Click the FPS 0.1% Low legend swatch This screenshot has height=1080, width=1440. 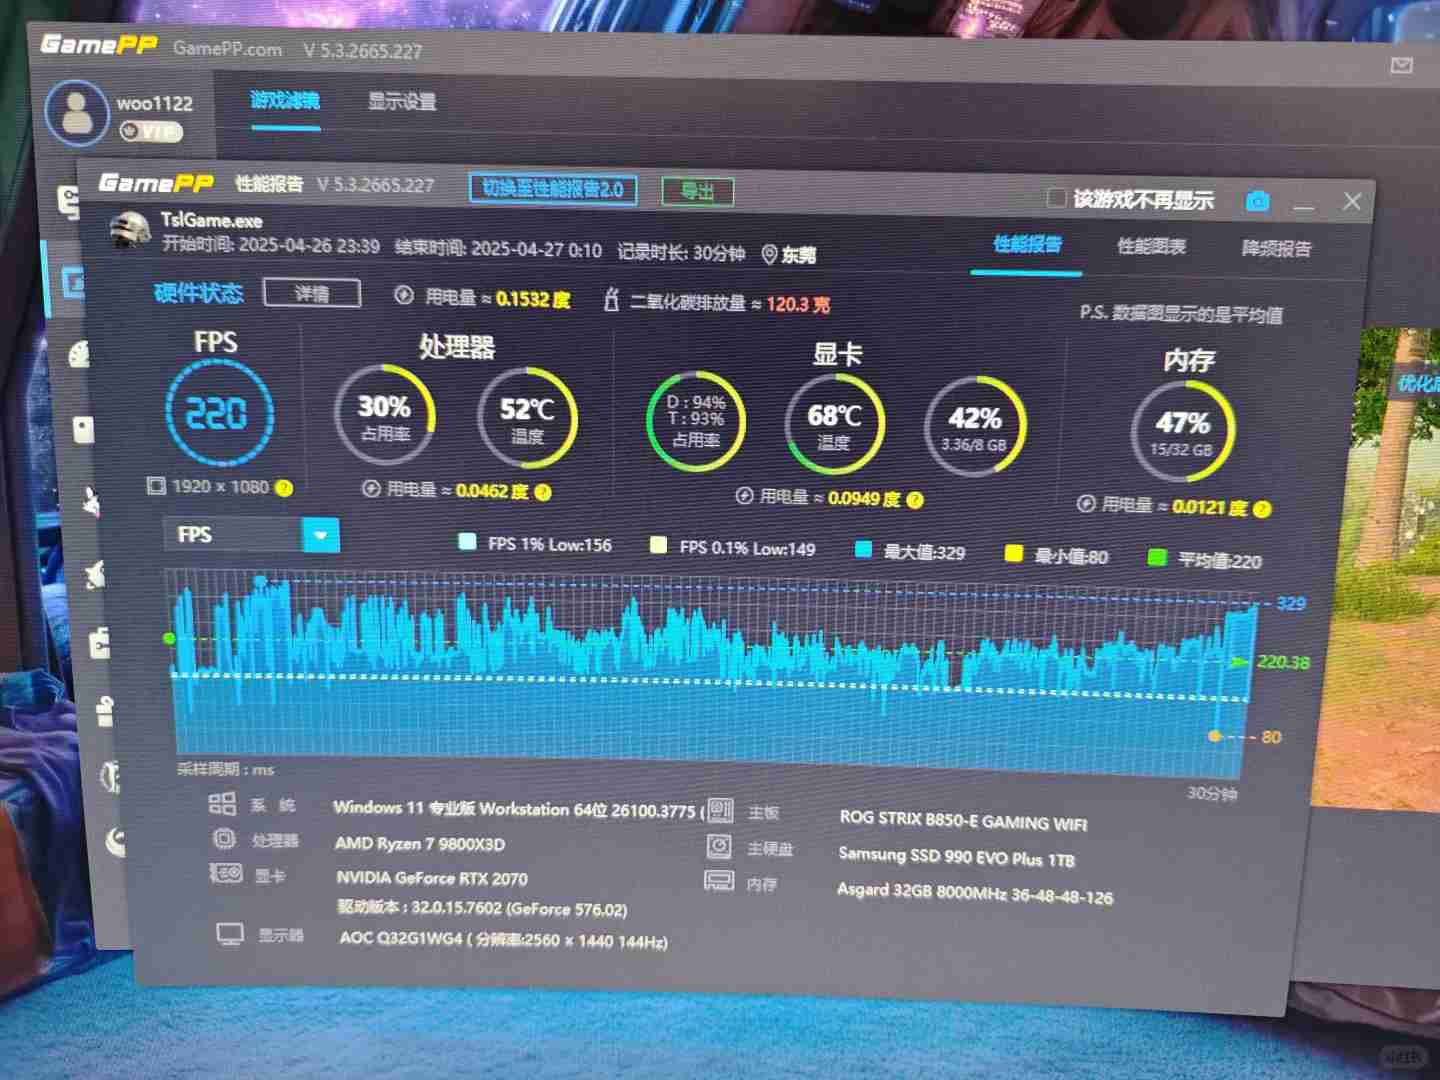click(658, 545)
